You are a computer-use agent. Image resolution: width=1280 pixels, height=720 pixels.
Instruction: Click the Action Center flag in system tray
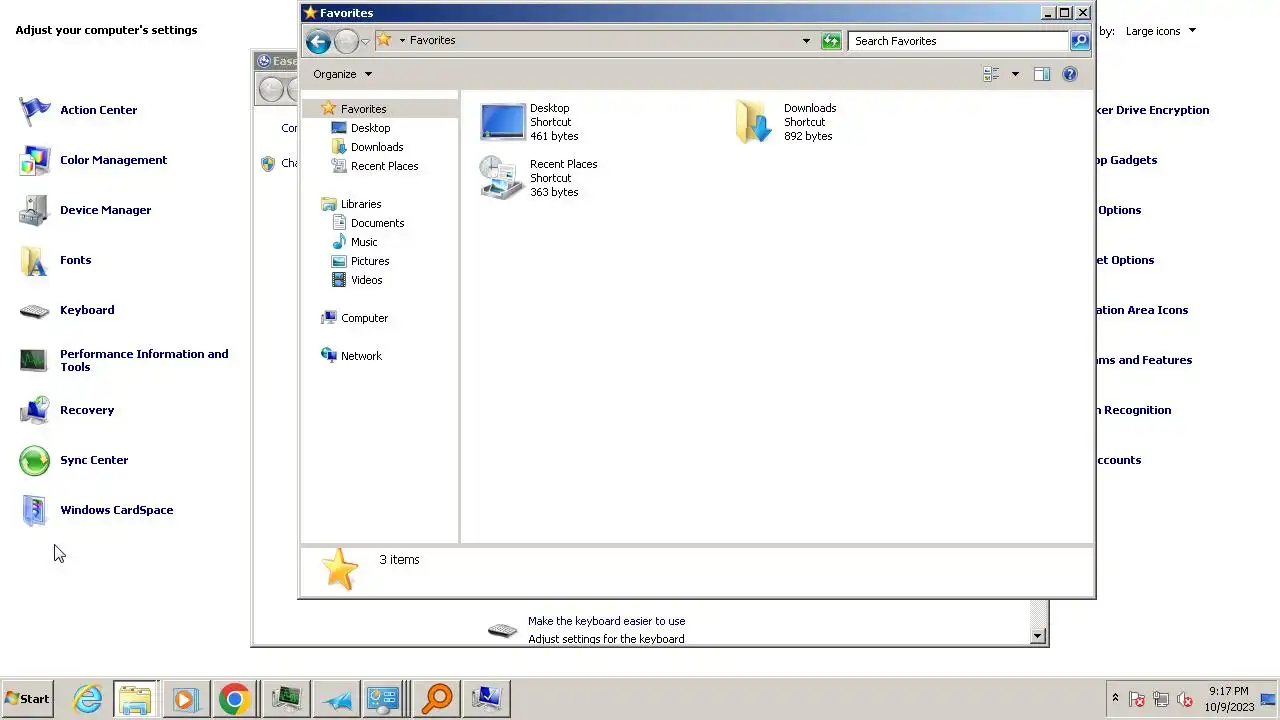pyautogui.click(x=1137, y=700)
